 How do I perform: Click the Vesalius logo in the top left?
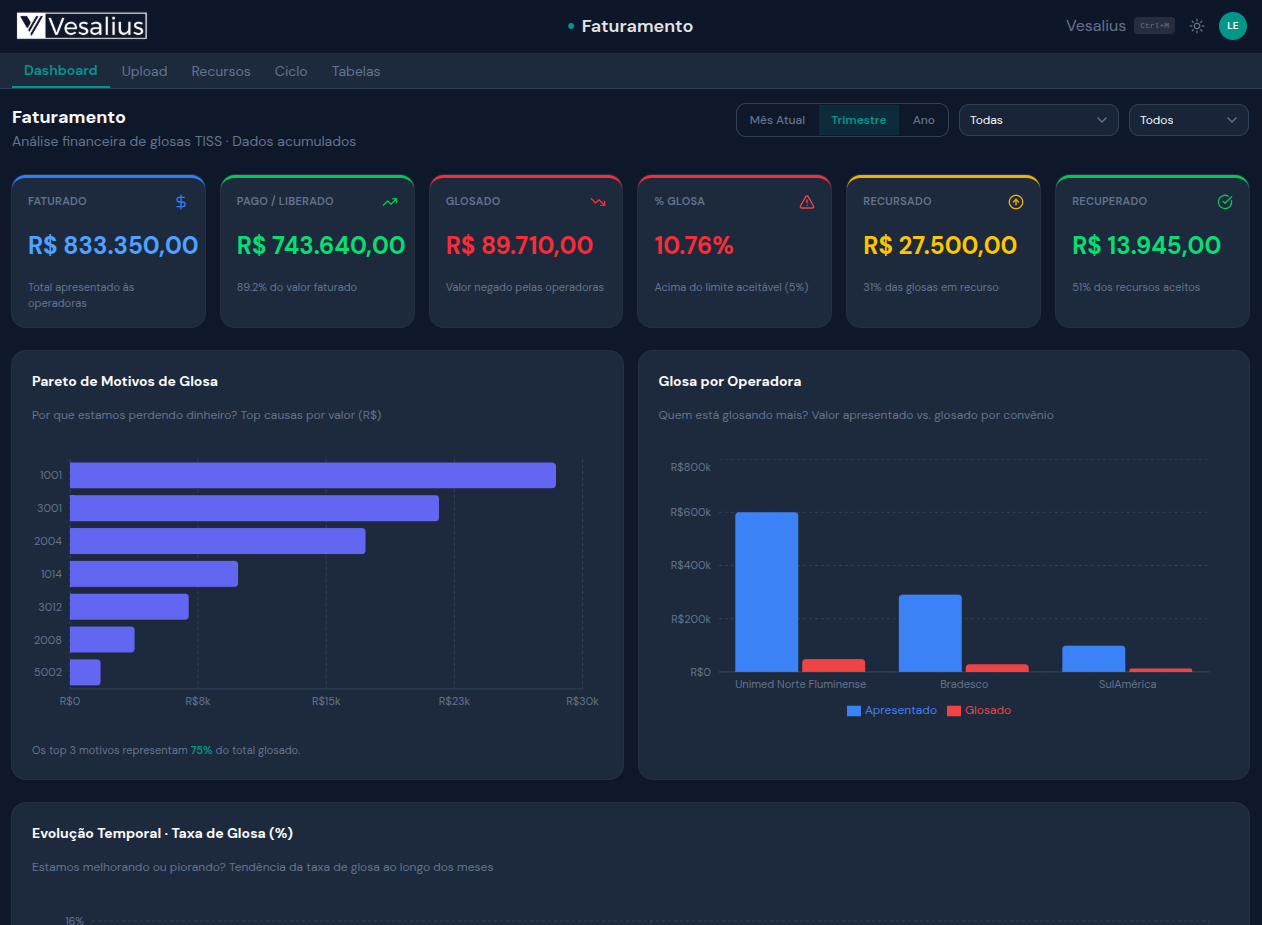click(80, 25)
